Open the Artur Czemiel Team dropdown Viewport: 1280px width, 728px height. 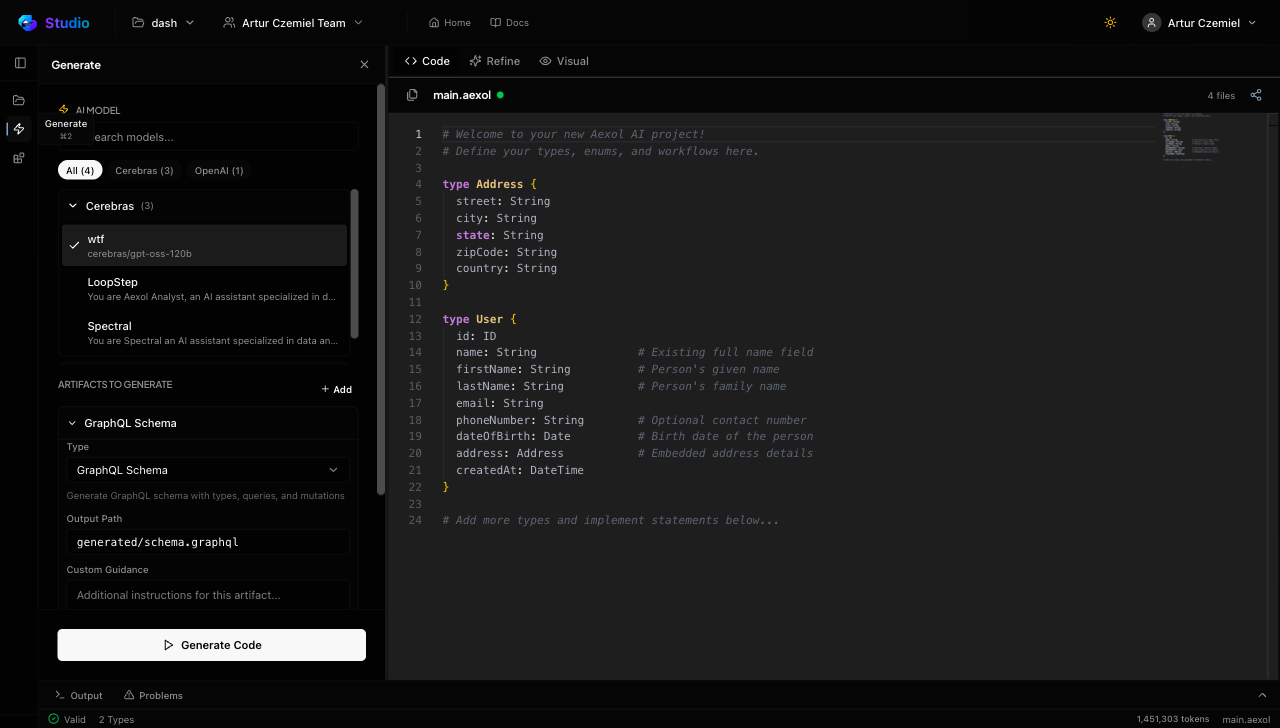(293, 23)
